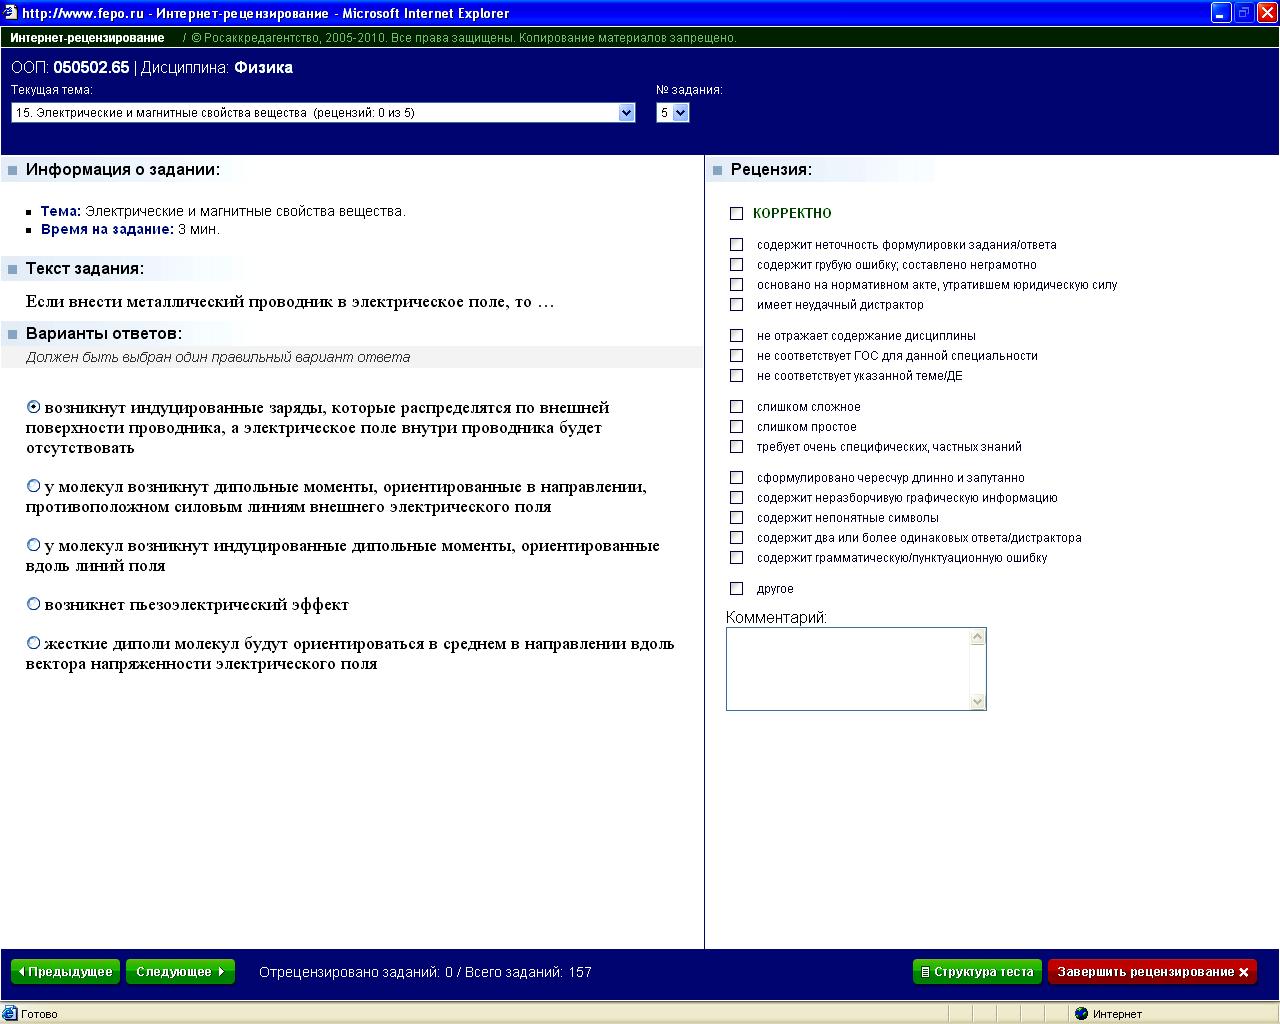
Task: Click the Росаккредагентство copyright notice
Action: pyautogui.click(x=464, y=38)
